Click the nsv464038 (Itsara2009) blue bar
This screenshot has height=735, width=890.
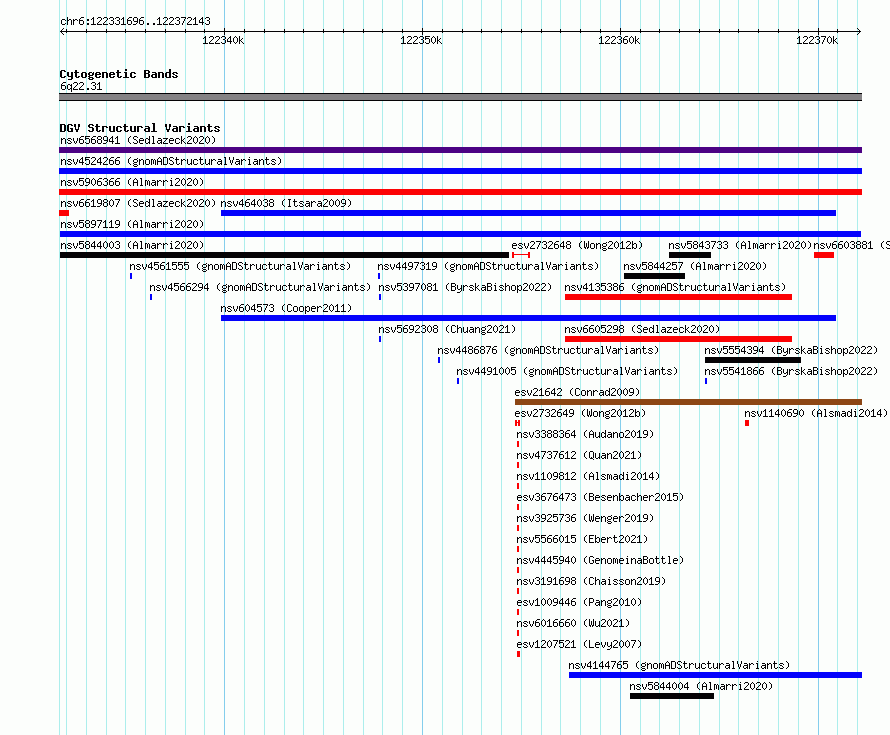tap(528, 213)
